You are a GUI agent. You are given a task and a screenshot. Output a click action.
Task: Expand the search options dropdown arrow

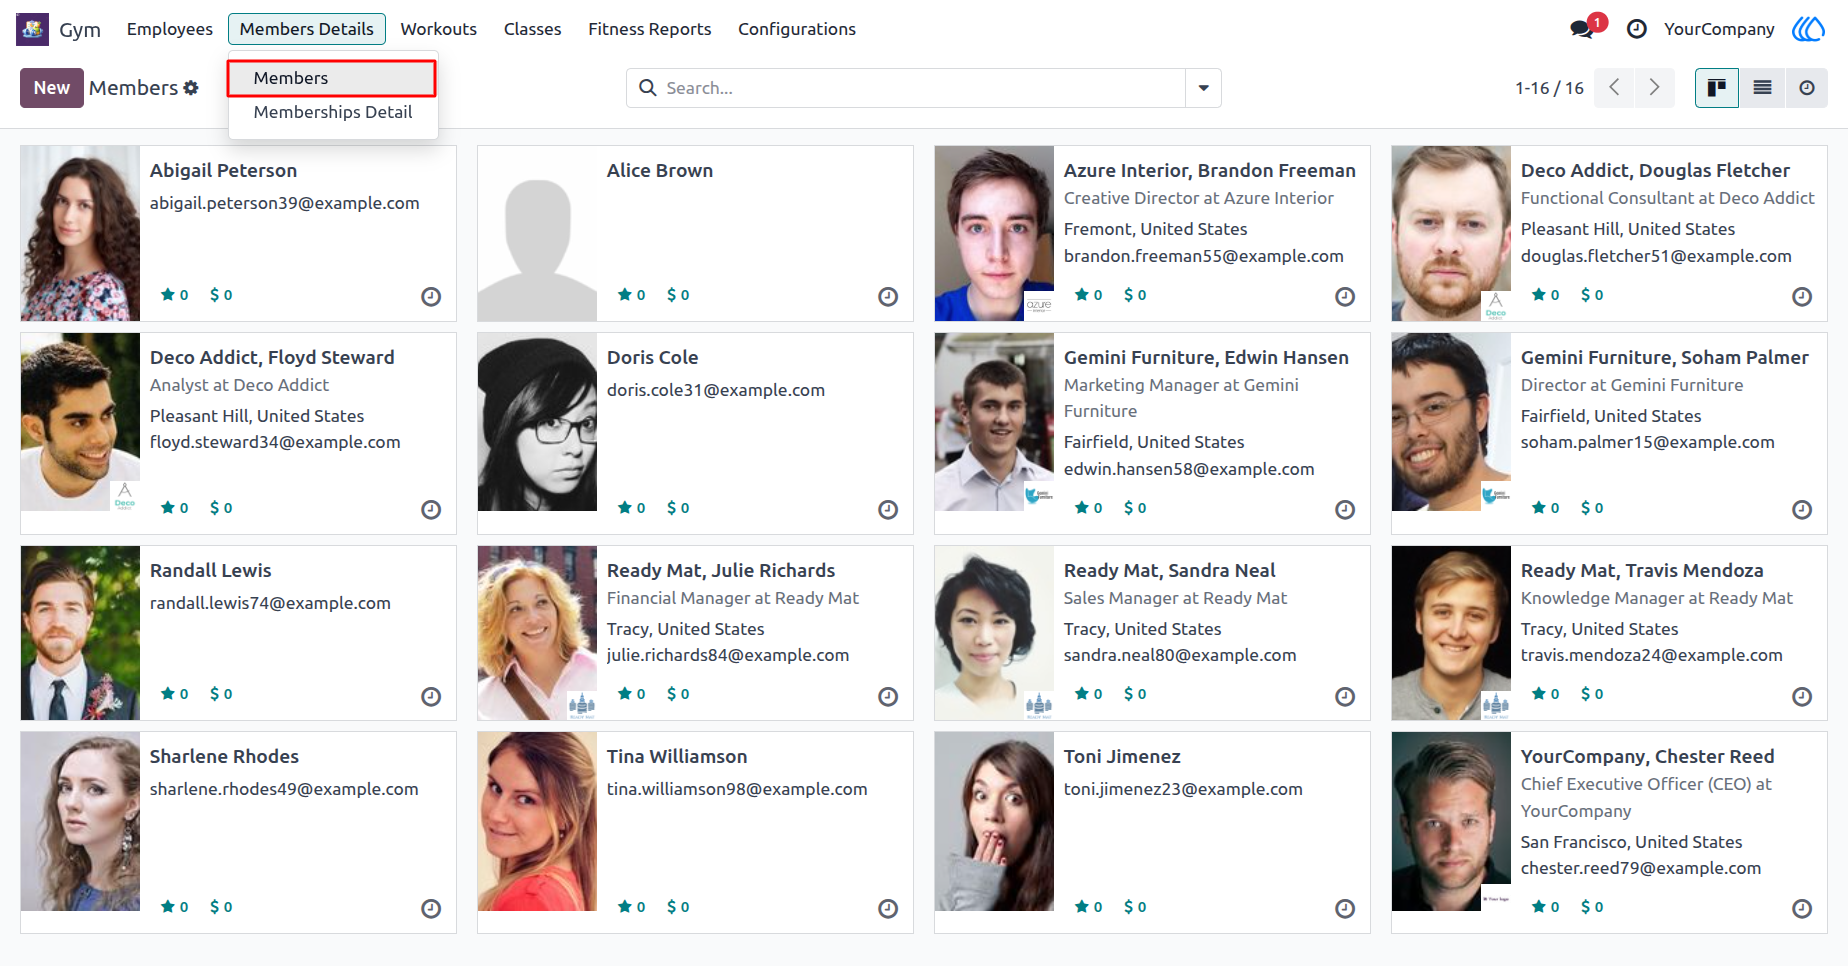point(1203,88)
